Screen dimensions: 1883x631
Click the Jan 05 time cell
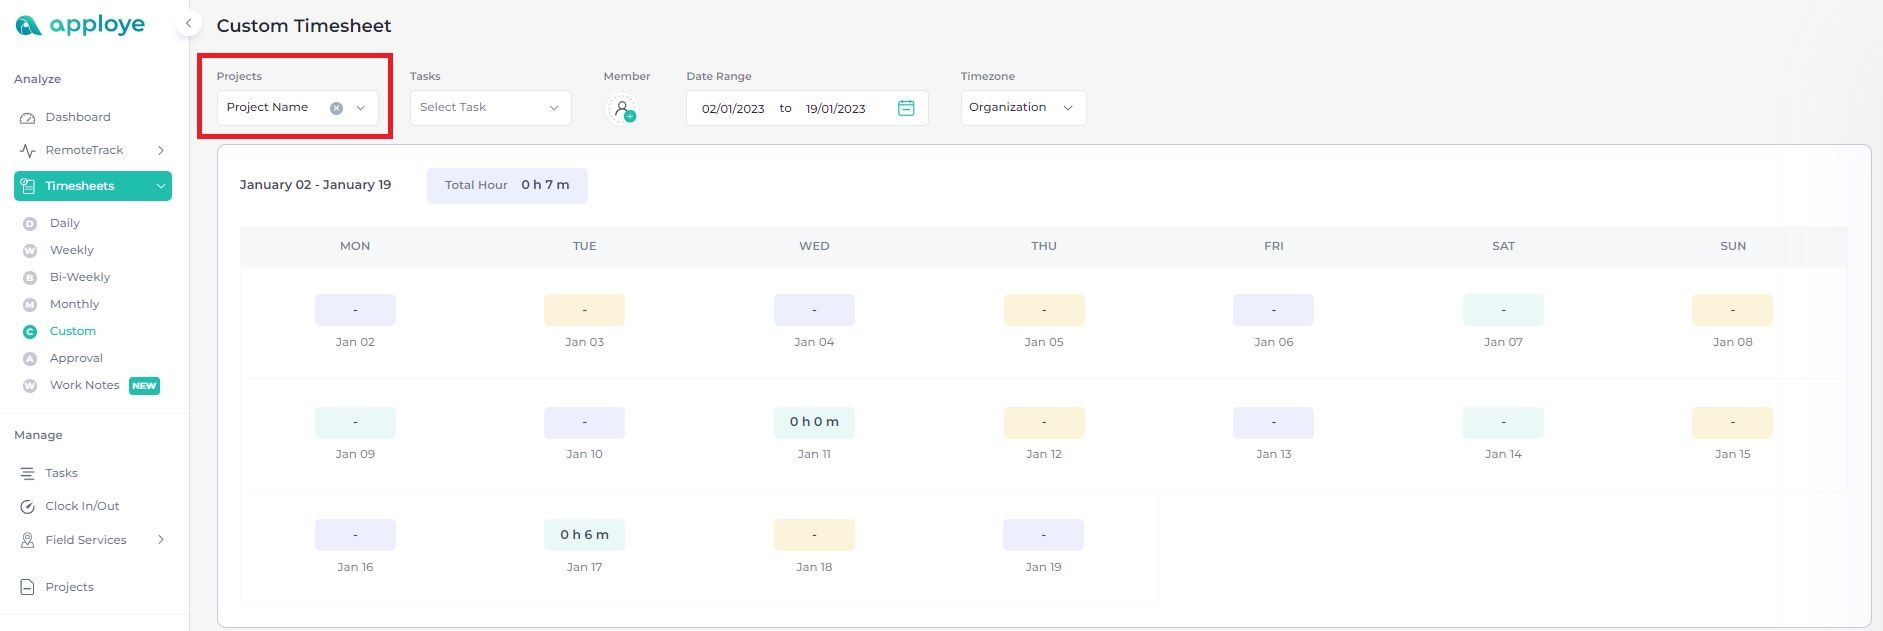(1044, 310)
